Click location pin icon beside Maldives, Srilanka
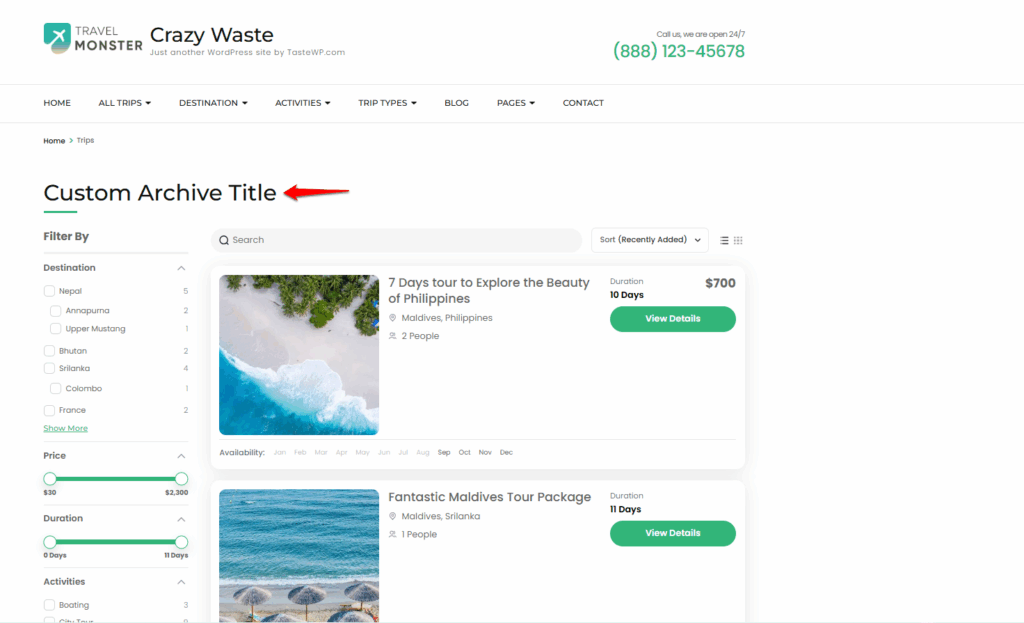The image size is (1024, 623). 393,516
